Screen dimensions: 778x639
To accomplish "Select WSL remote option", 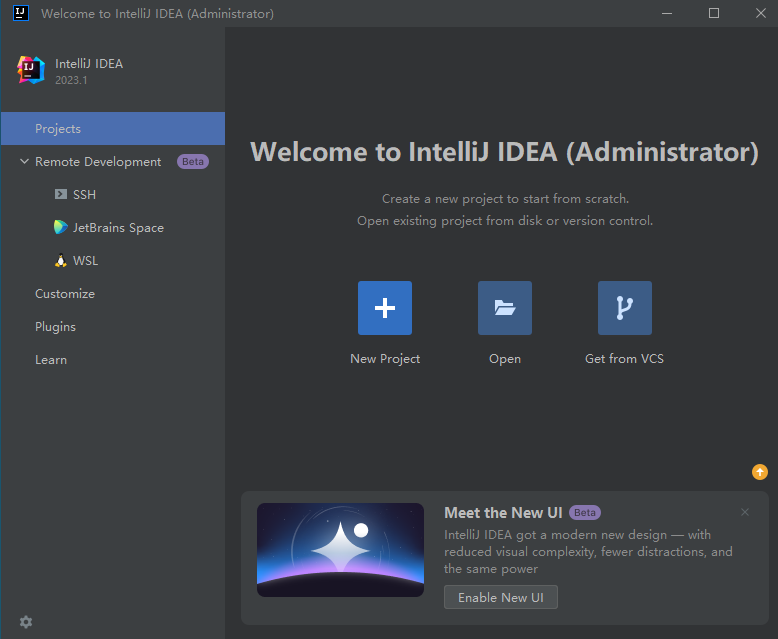I will click(113, 260).
